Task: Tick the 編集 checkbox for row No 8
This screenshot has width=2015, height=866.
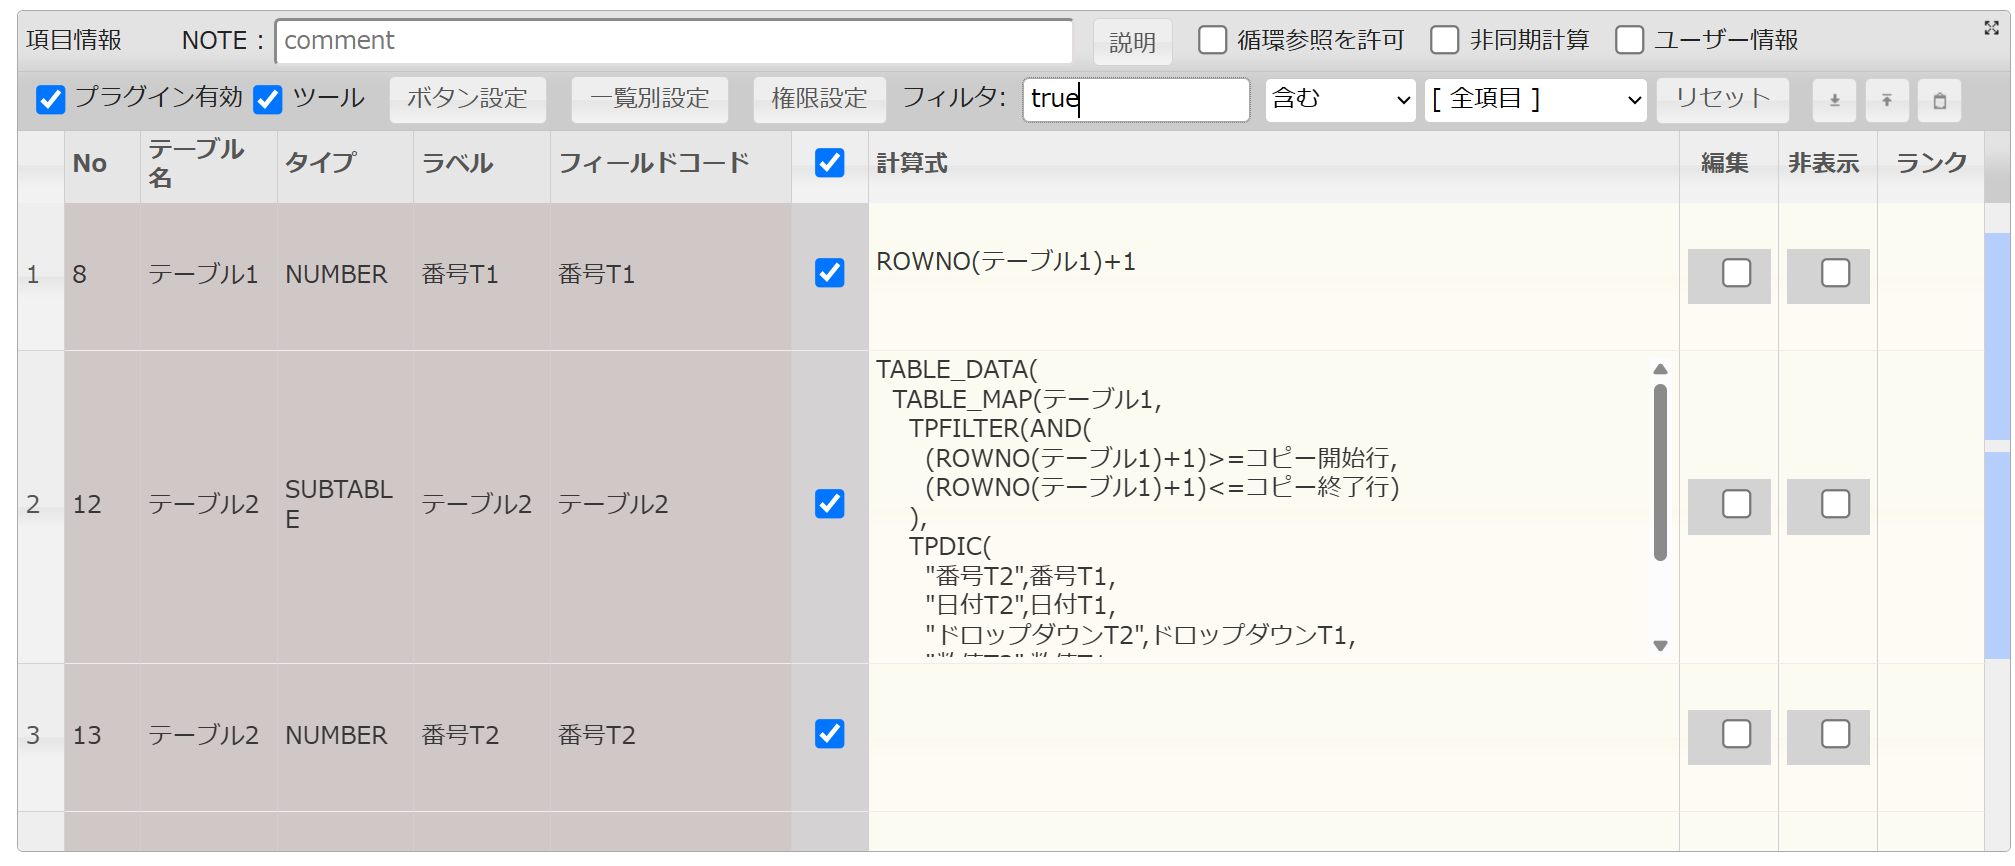Action: coord(1736,273)
